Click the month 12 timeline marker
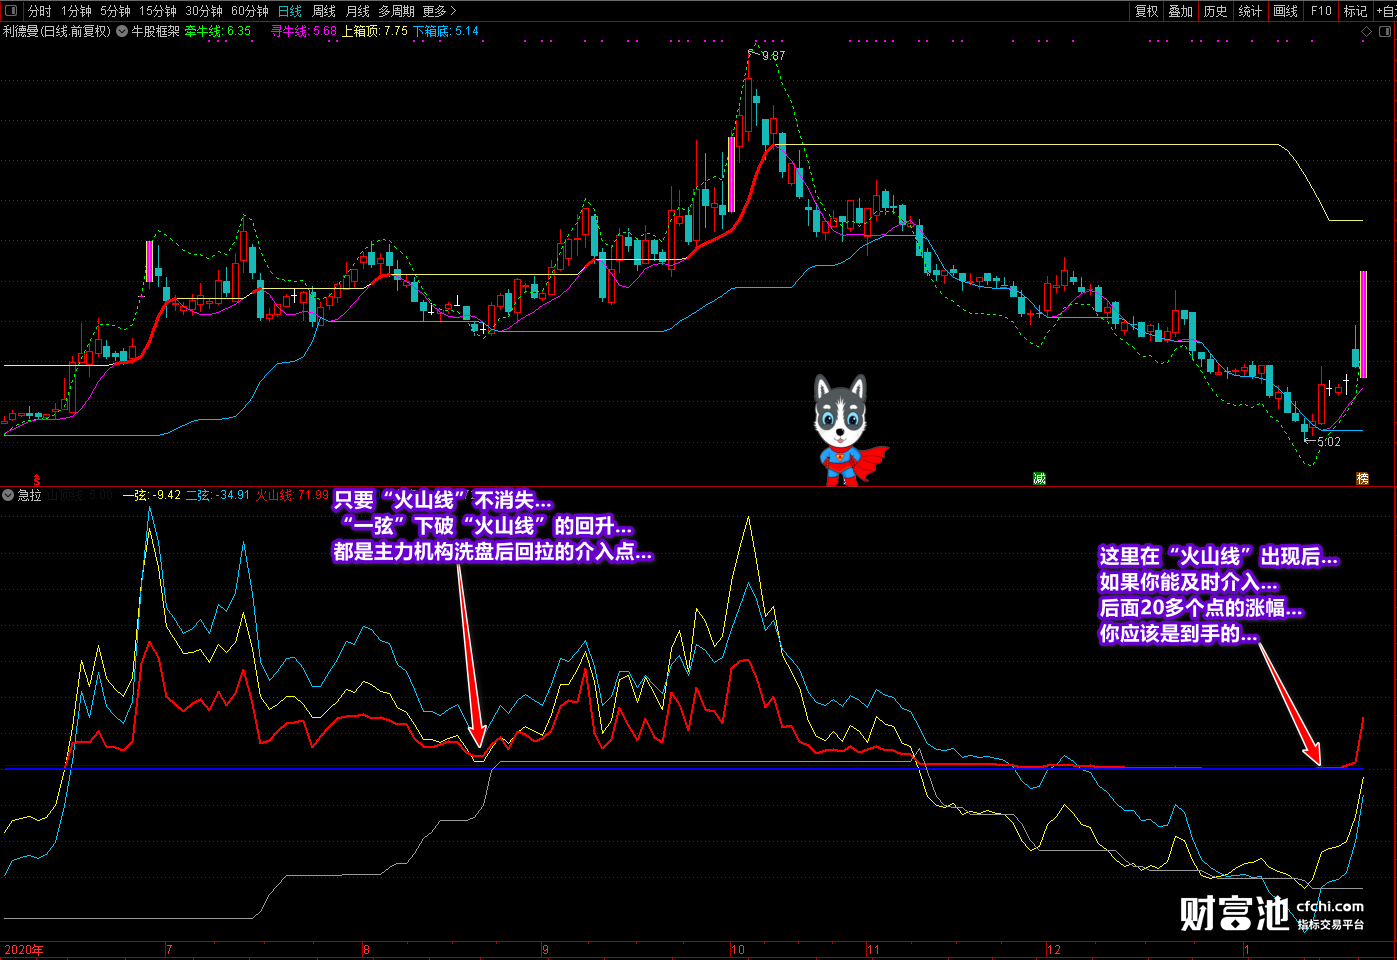The width and height of the screenshot is (1397, 960). coord(1054,950)
